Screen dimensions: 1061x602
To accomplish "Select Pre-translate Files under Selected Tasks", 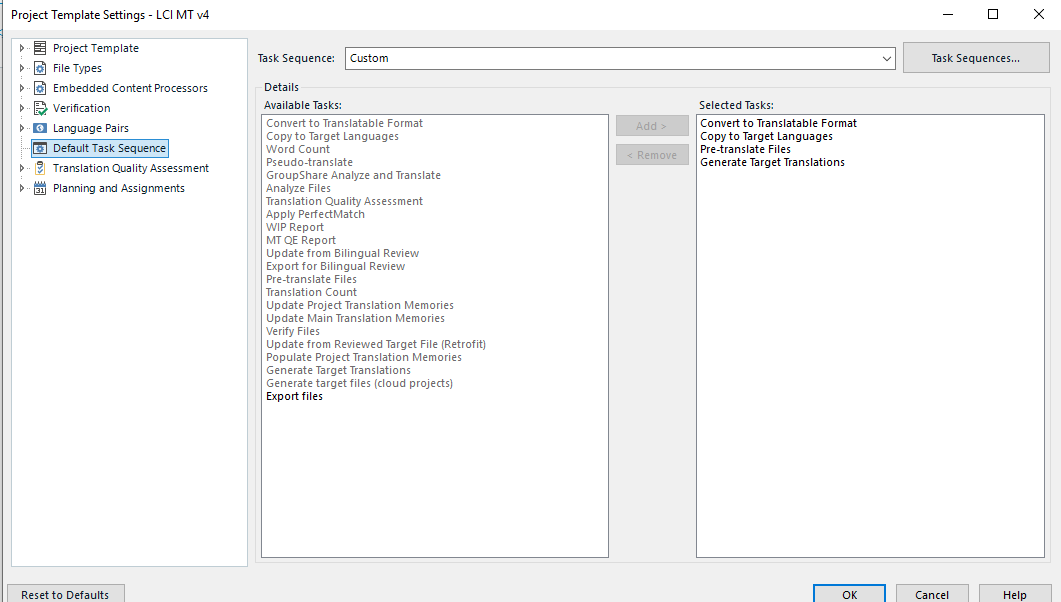I will point(745,149).
